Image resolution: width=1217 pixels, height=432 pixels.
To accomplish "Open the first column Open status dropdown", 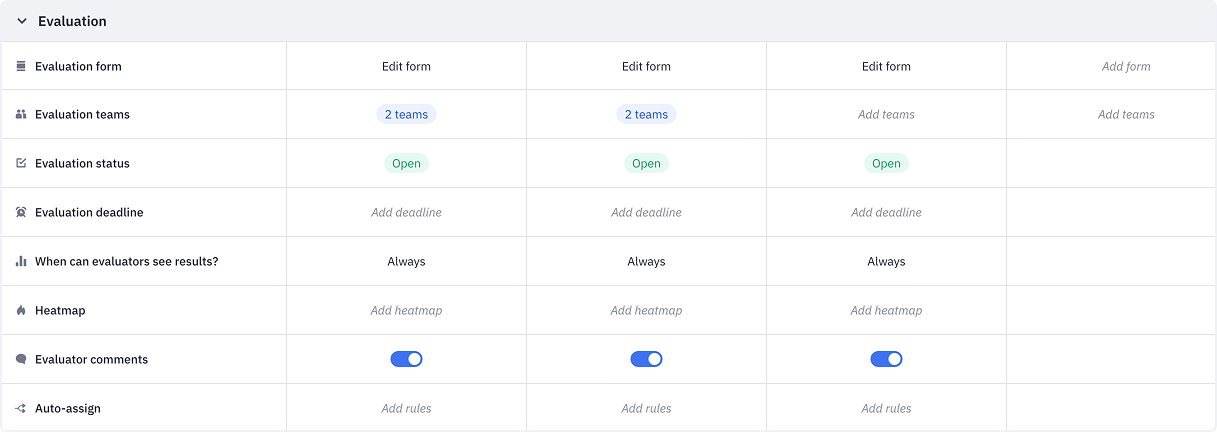I will tap(406, 163).
